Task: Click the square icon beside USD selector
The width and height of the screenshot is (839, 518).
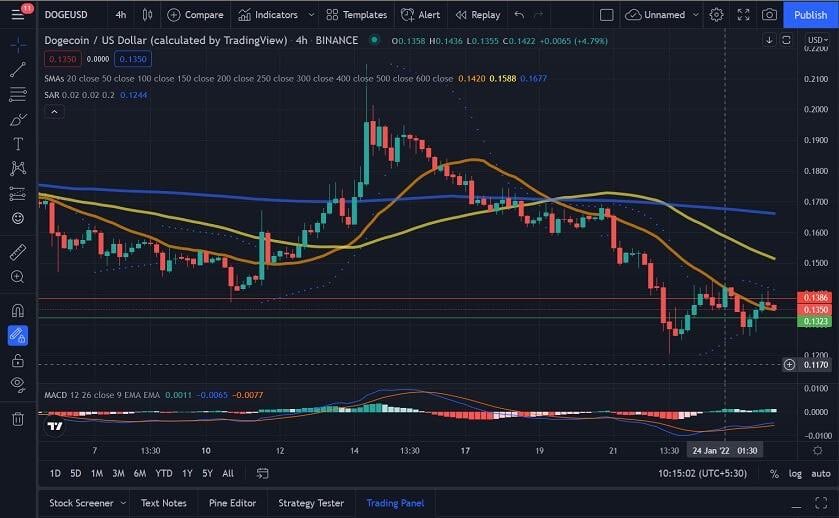Action: 786,40
